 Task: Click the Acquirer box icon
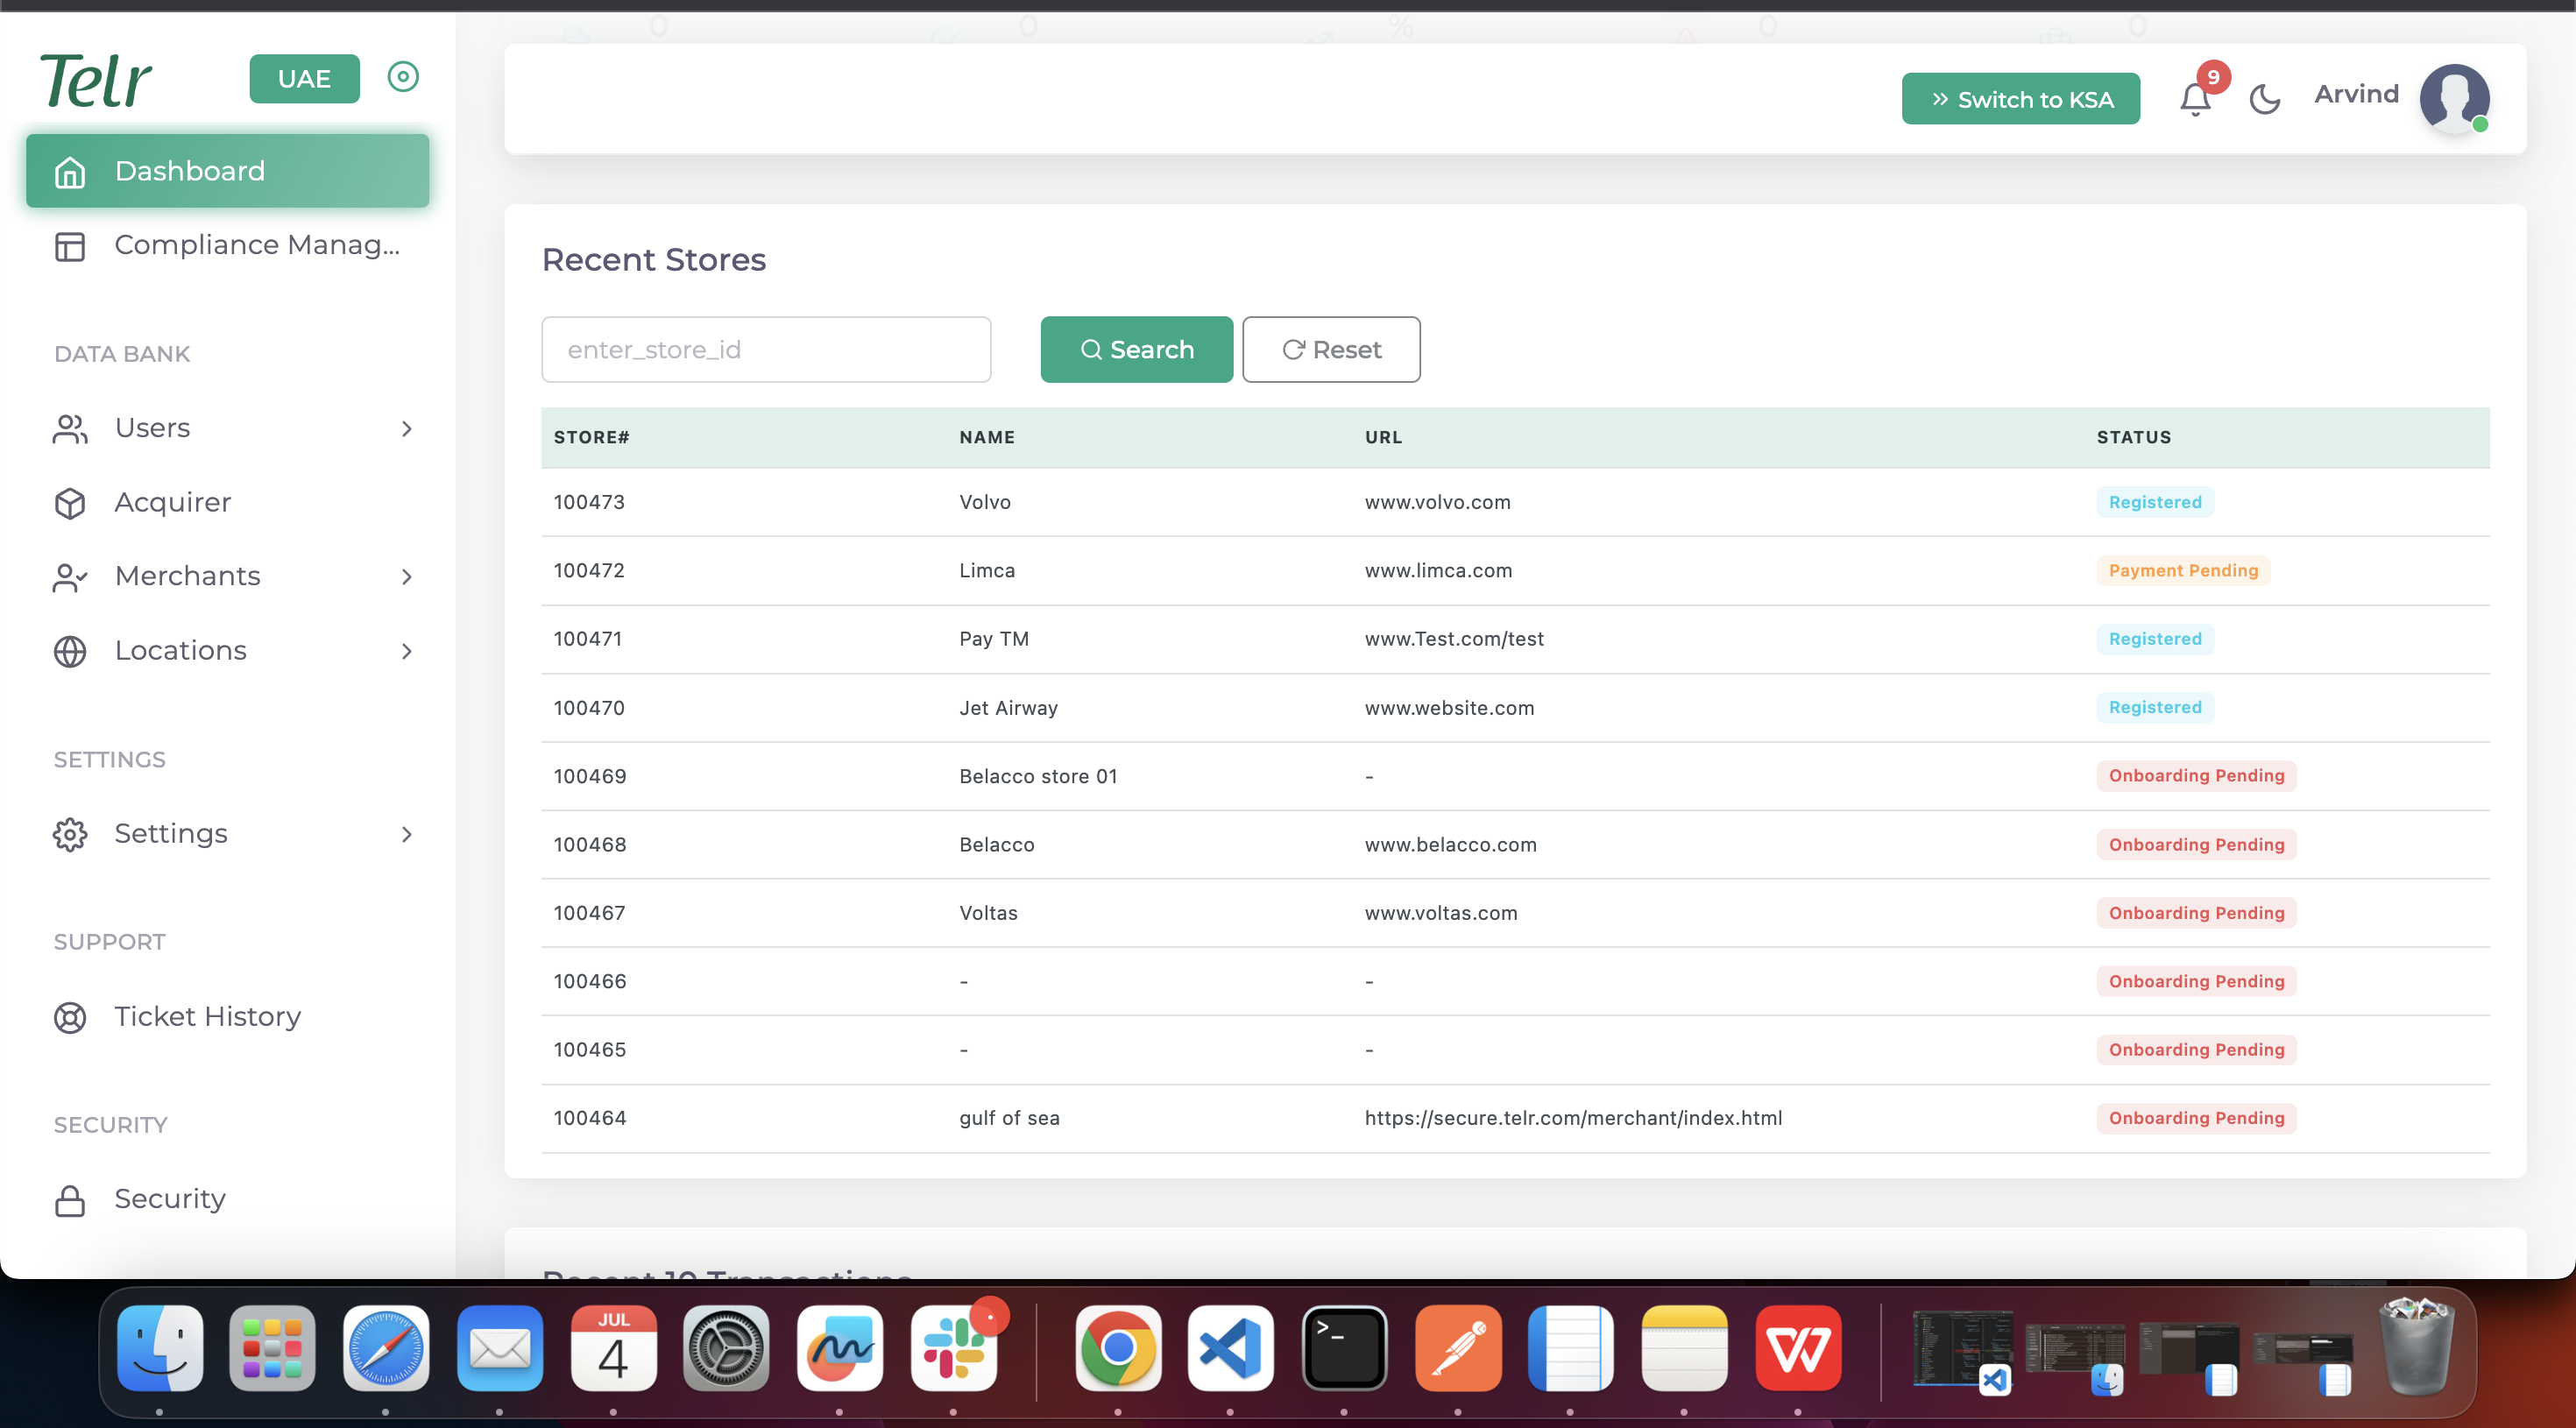click(70, 503)
